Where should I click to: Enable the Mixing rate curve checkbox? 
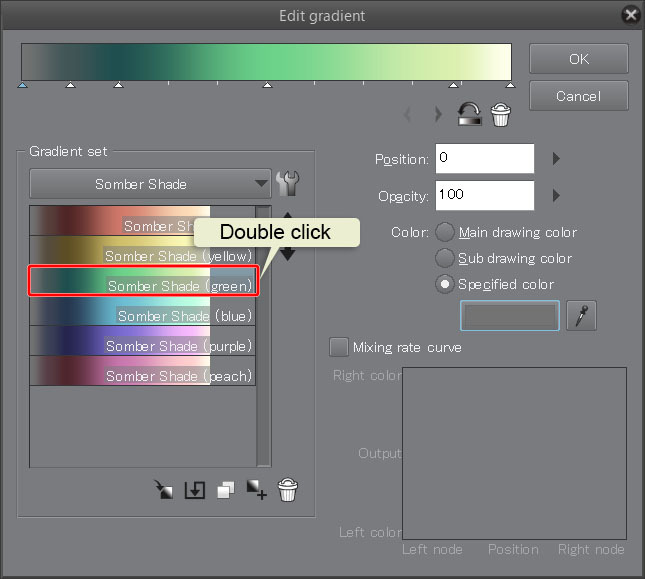pyautogui.click(x=339, y=347)
